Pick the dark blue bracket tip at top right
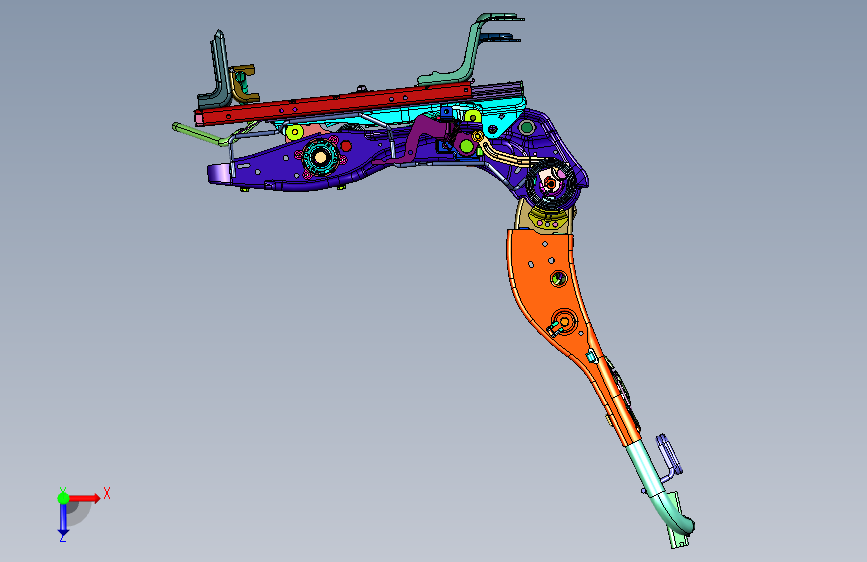Image resolution: width=867 pixels, height=562 pixels. (500, 38)
